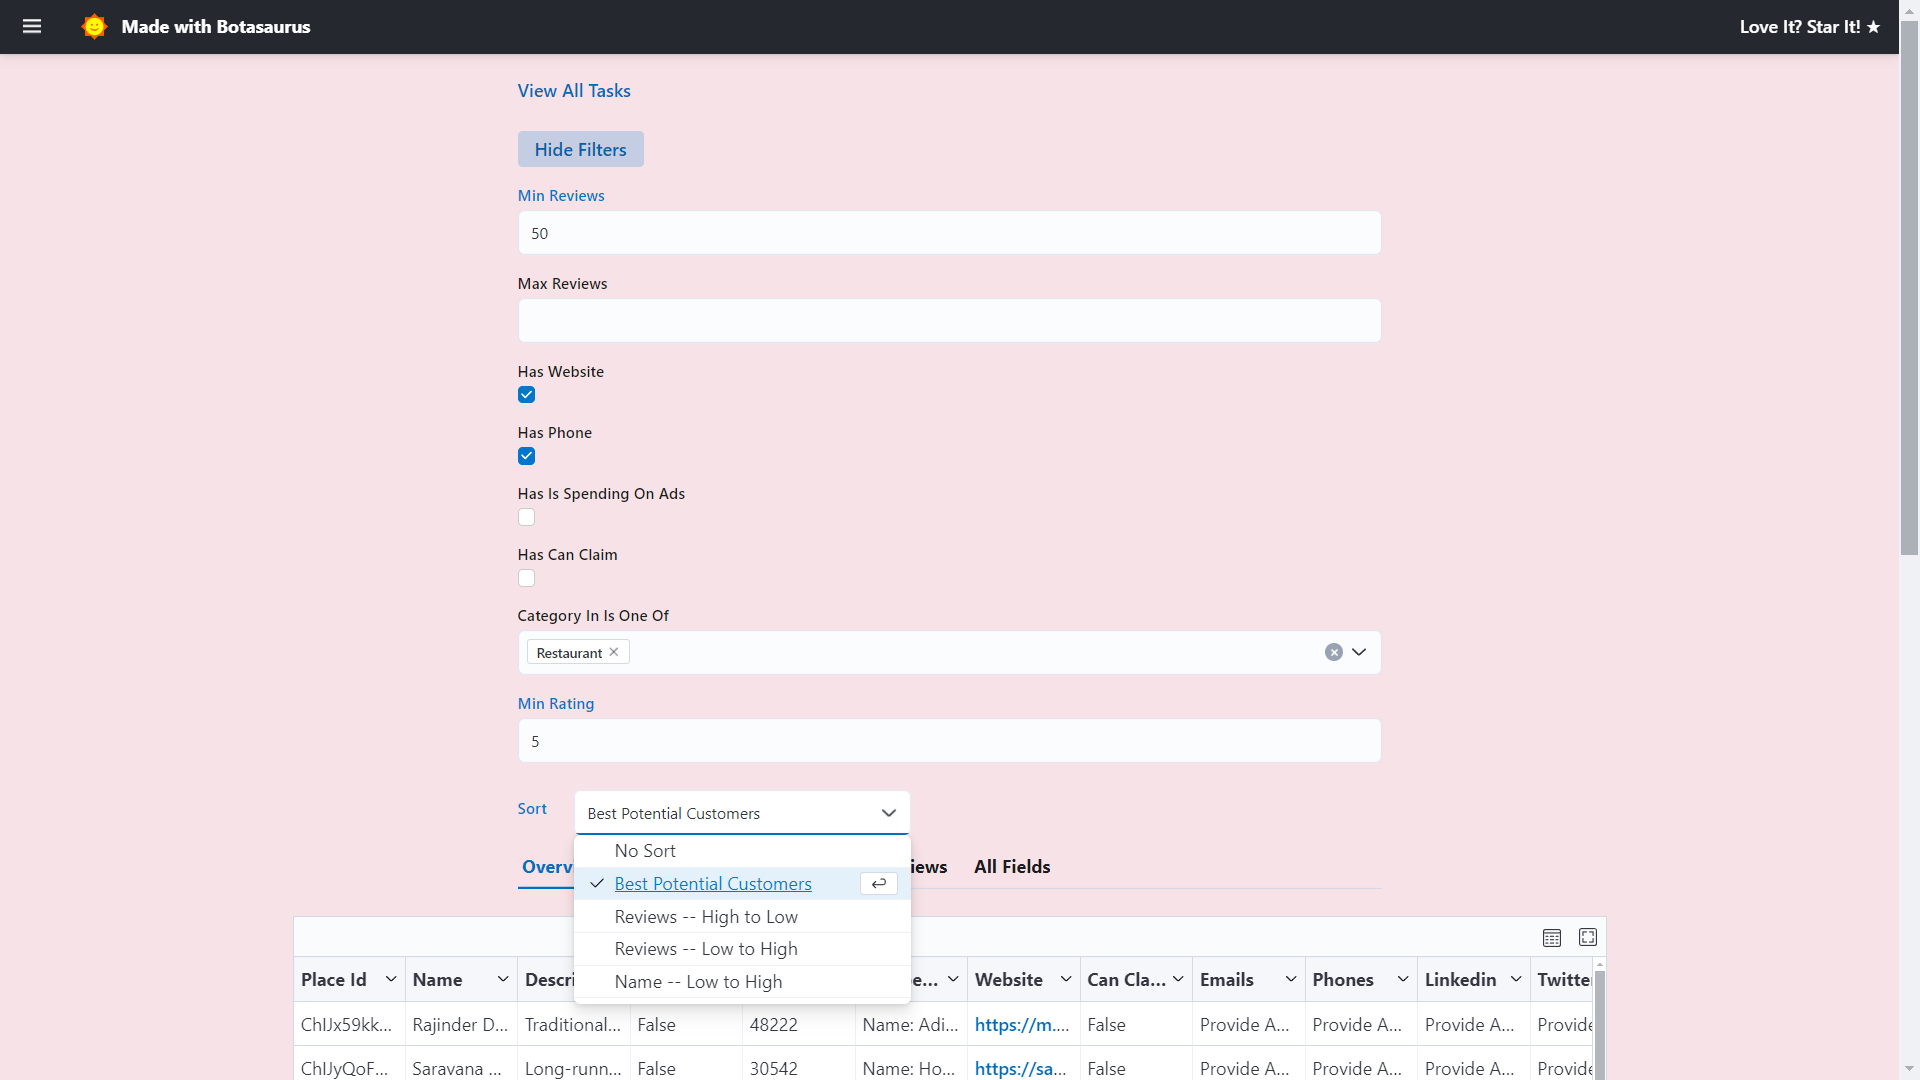Open the hamburger navigation menu
This screenshot has width=1920, height=1080.
(x=32, y=27)
